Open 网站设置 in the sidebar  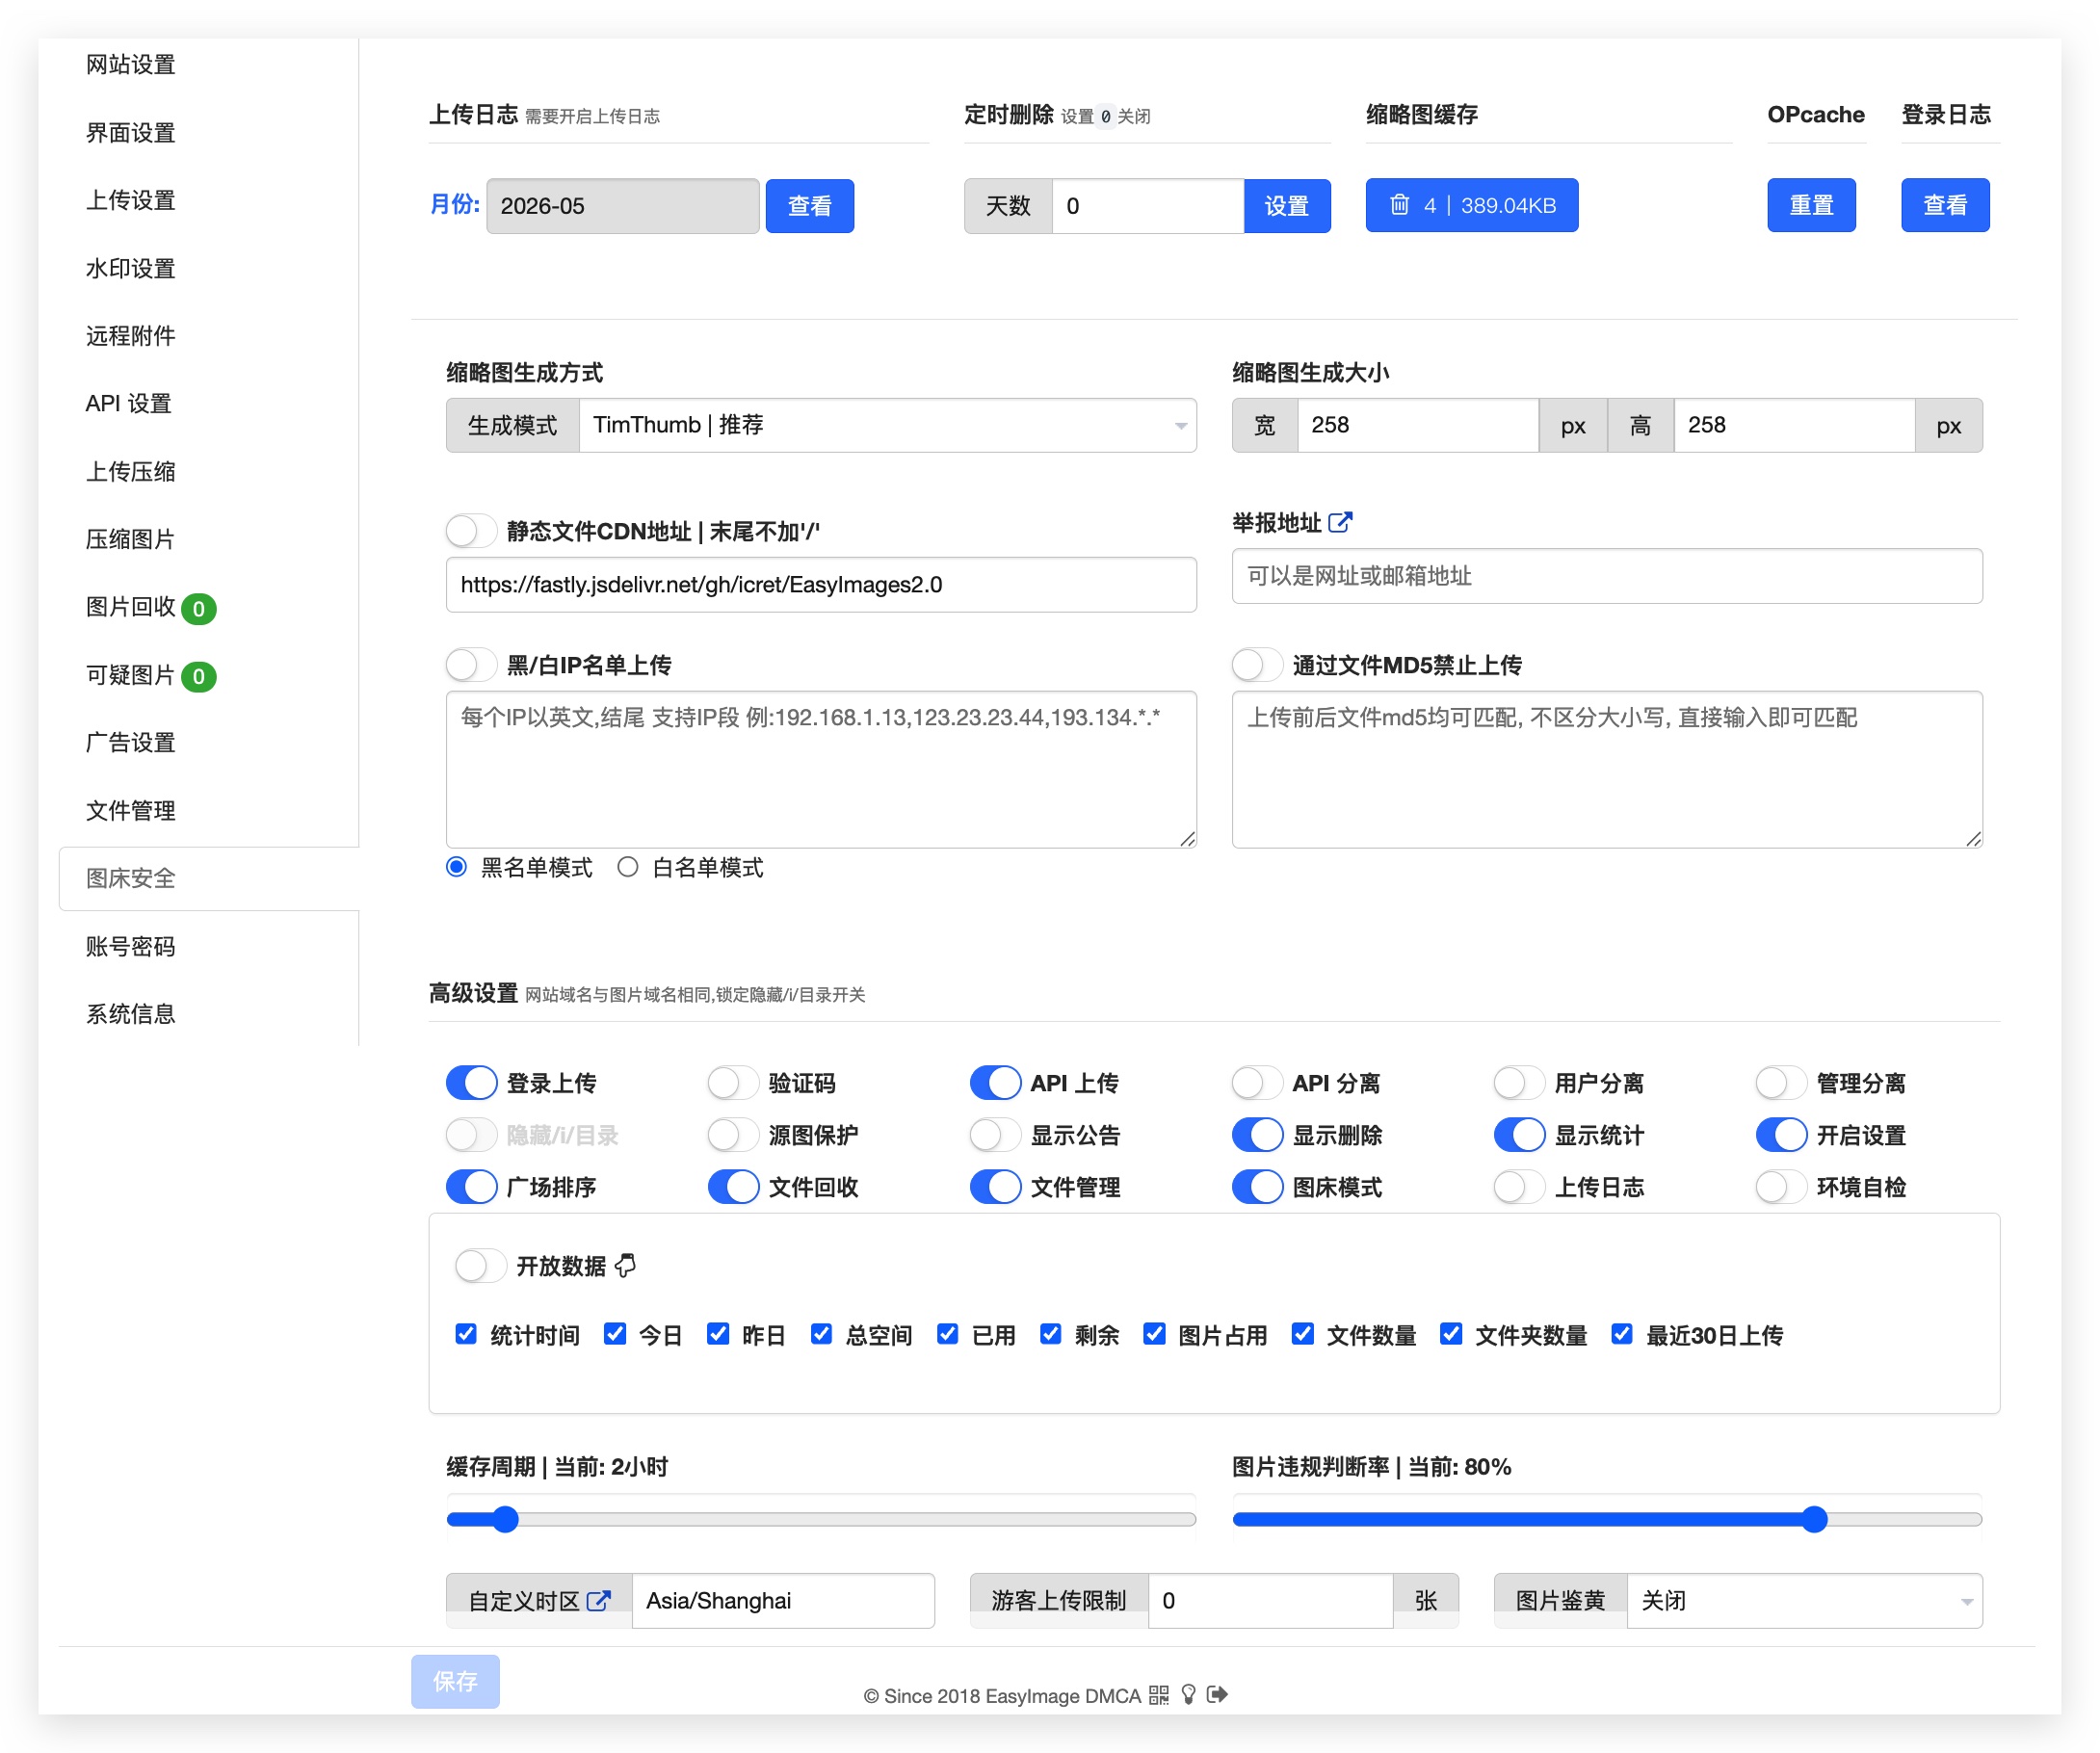131,65
